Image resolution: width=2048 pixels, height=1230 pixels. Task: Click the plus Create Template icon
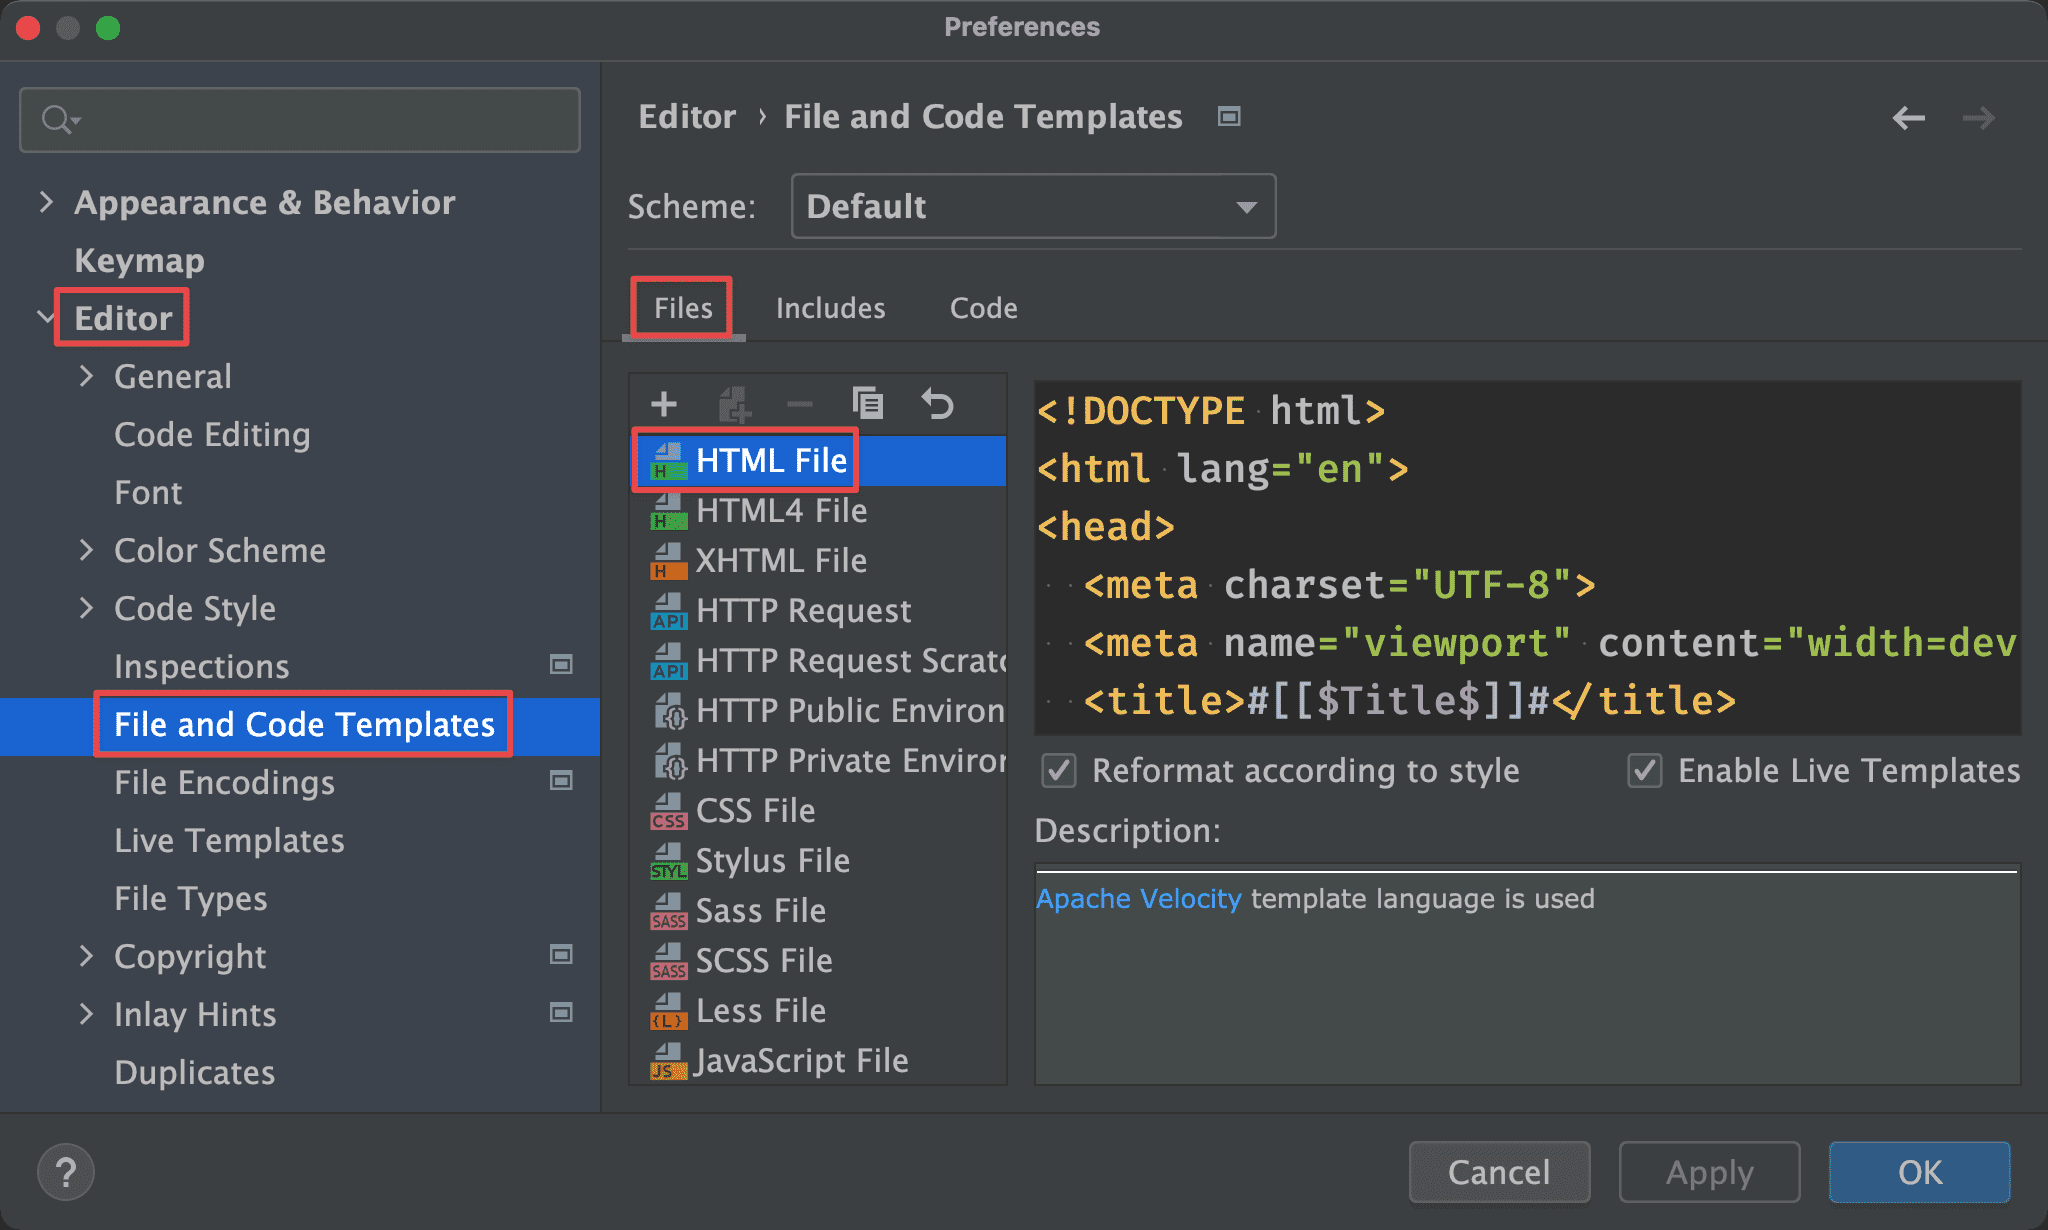click(664, 404)
